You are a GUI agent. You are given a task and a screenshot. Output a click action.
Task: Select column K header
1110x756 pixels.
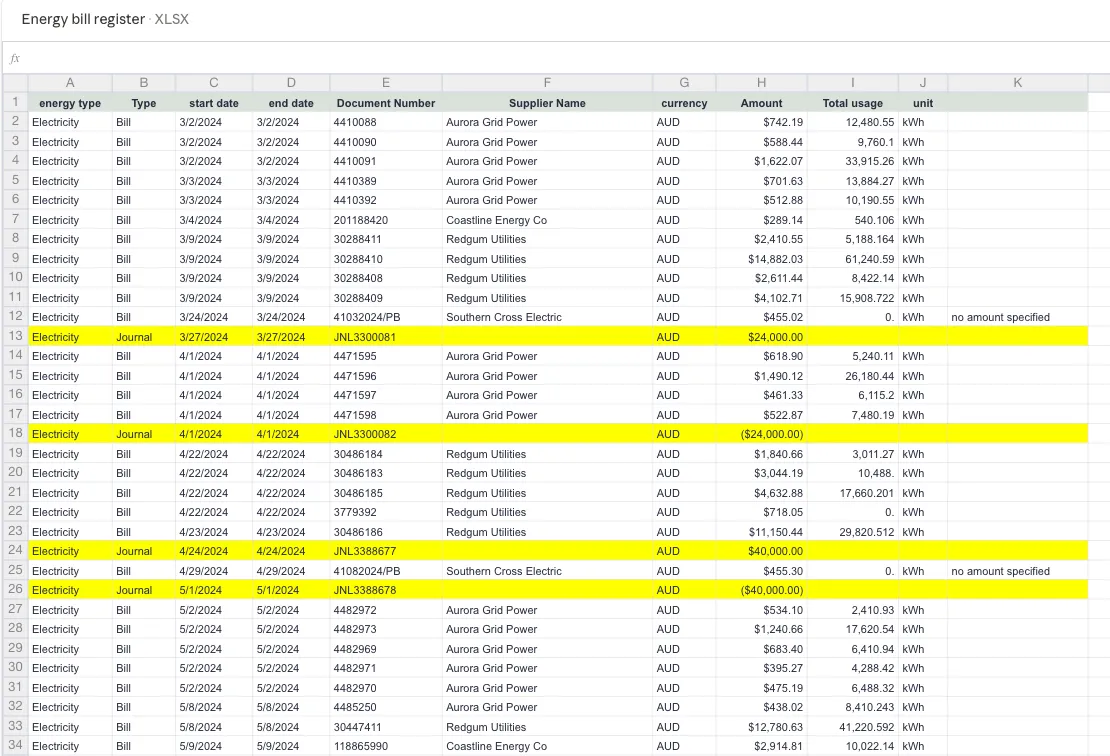pos(1017,83)
